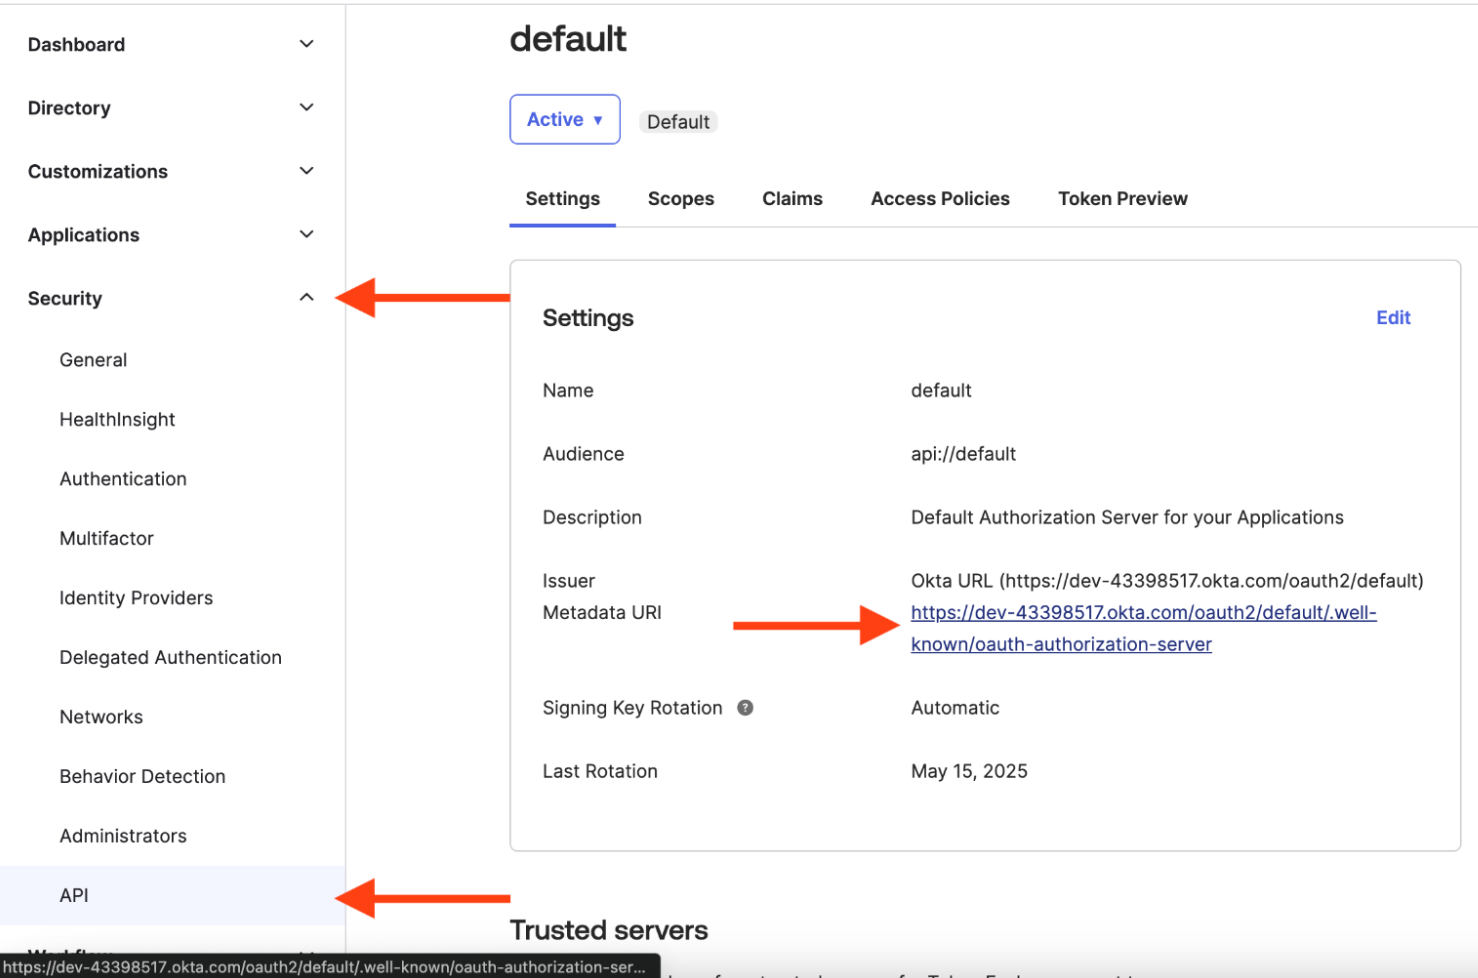Go to Identity Providers
1478x978 pixels.
pos(136,598)
